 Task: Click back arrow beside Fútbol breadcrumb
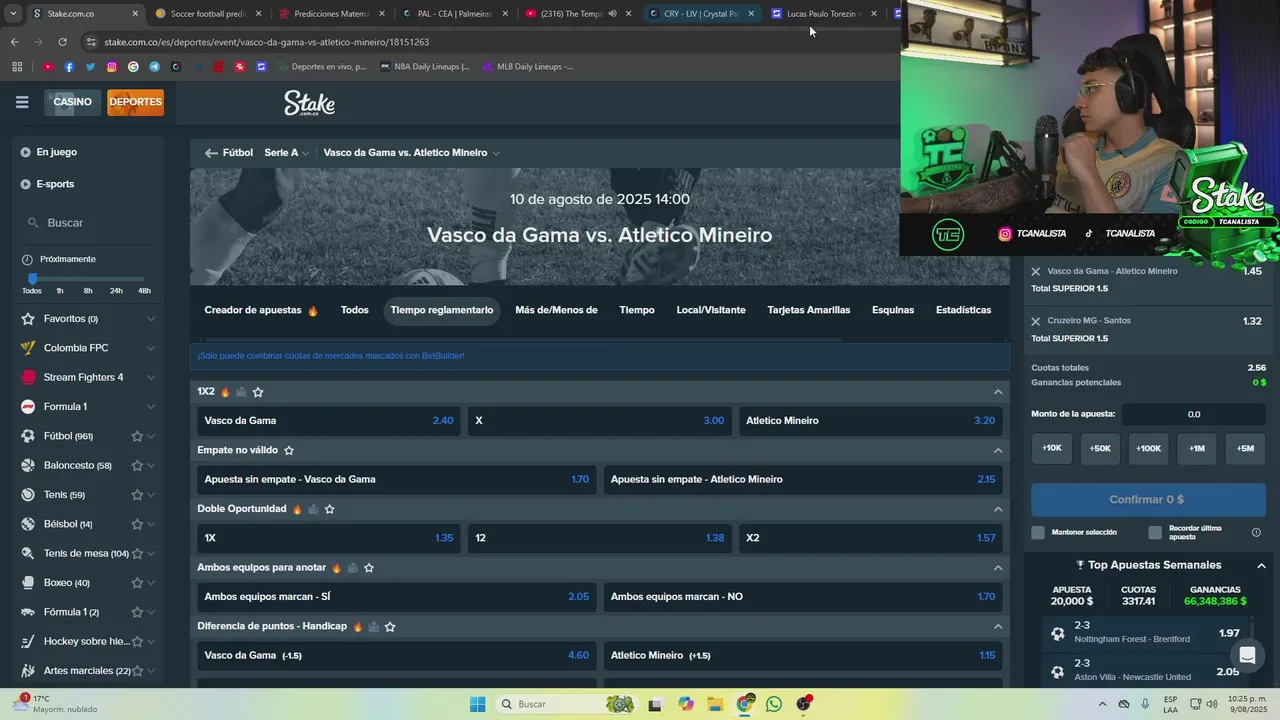pos(211,153)
